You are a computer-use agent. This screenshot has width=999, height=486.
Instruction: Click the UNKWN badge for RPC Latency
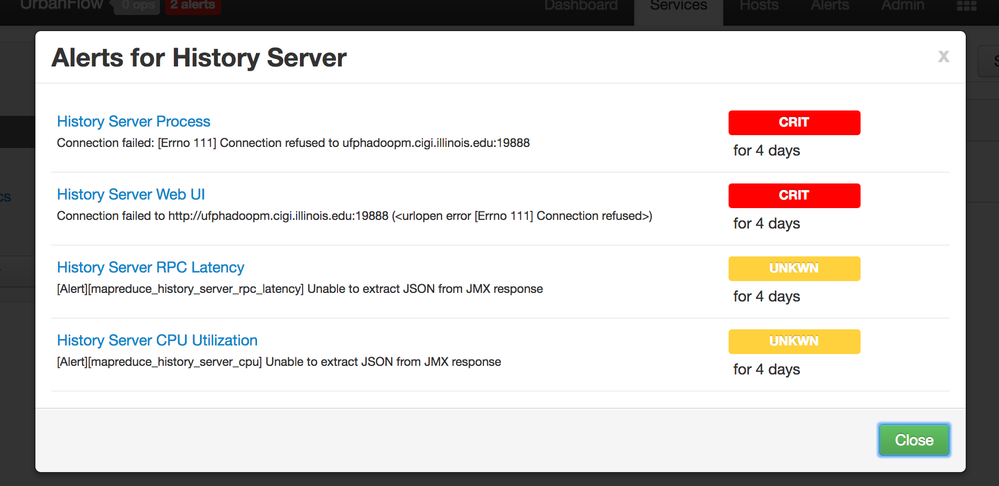tap(794, 268)
